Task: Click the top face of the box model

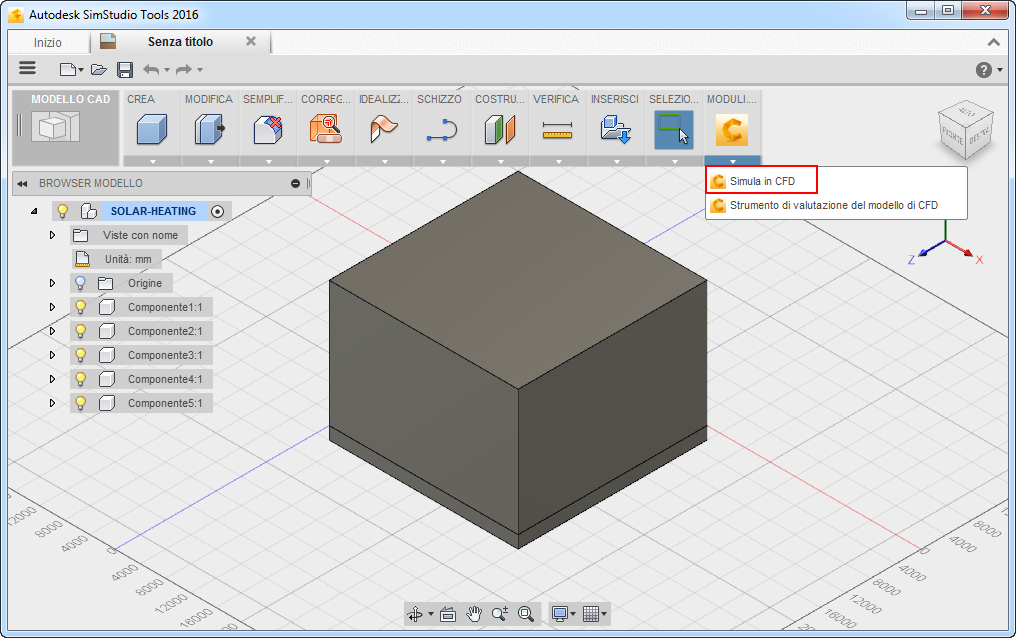Action: pos(518,279)
